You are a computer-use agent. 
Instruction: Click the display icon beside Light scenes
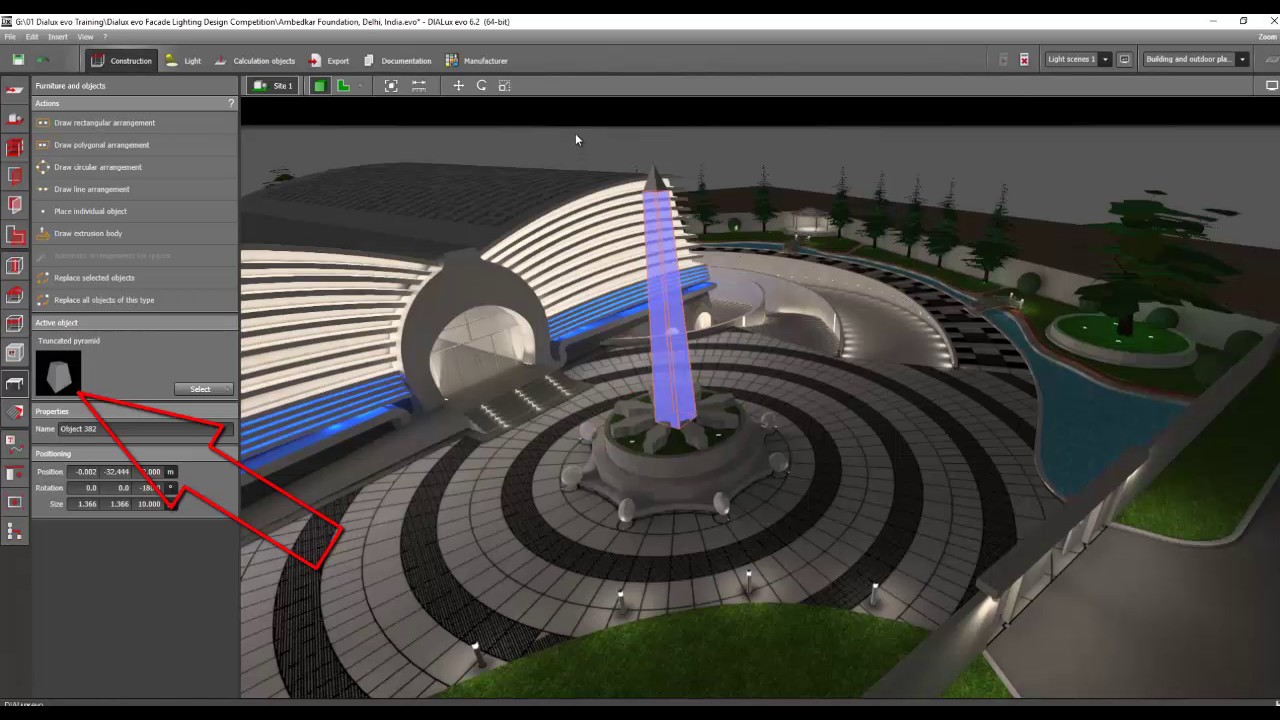coord(1124,59)
